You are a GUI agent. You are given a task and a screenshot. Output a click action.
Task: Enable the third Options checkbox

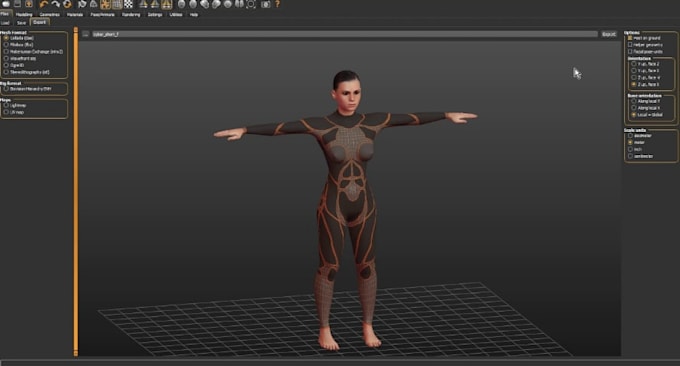(x=645, y=52)
